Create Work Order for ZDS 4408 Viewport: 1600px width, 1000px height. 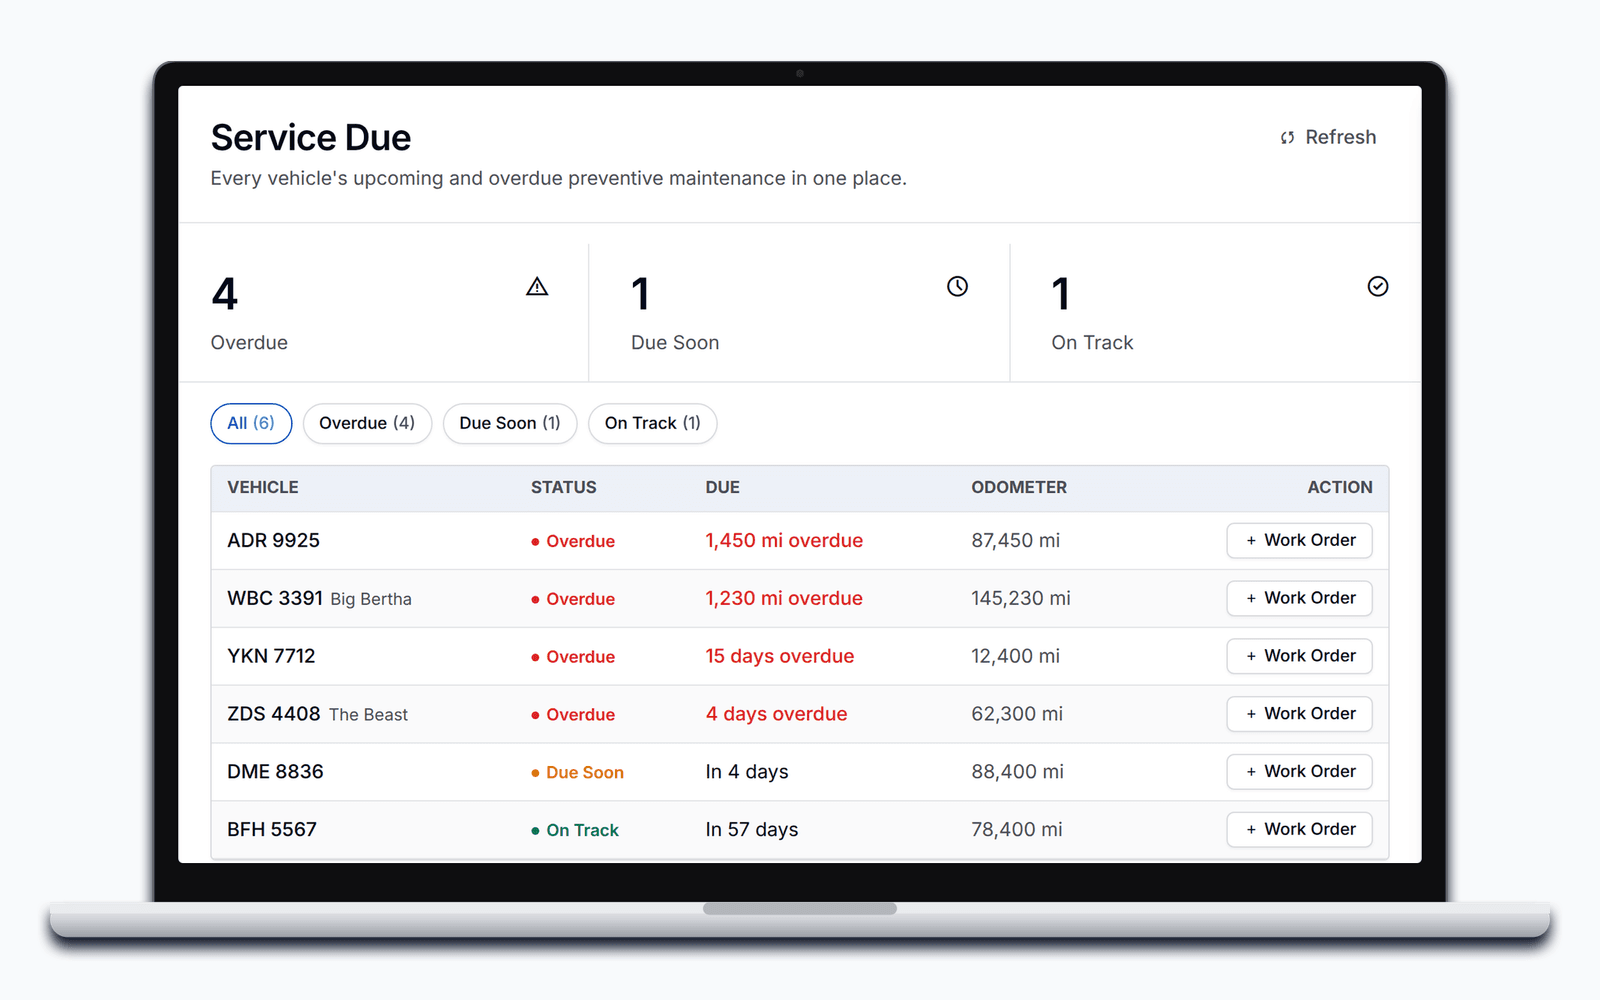click(x=1299, y=714)
